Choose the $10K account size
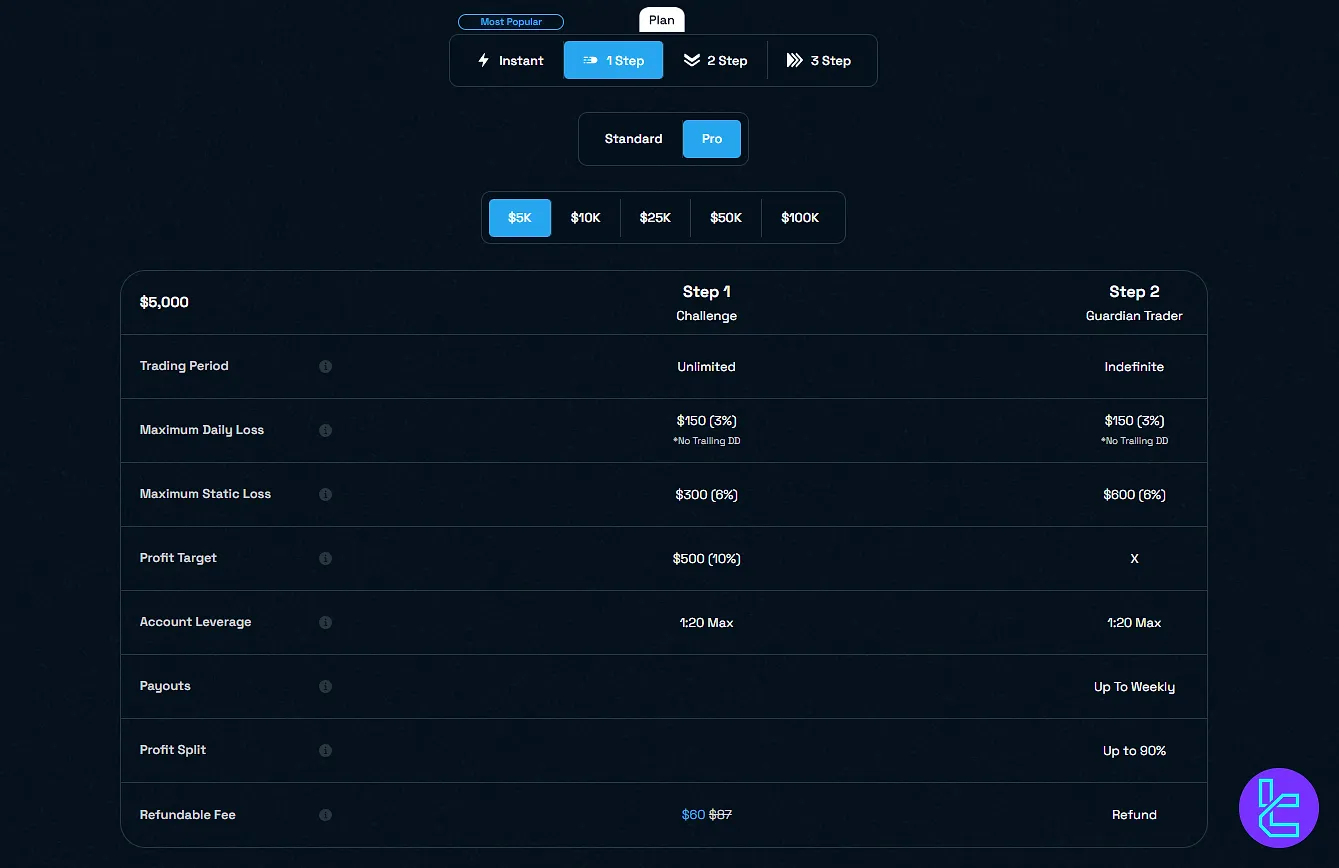1339x868 pixels. (585, 218)
